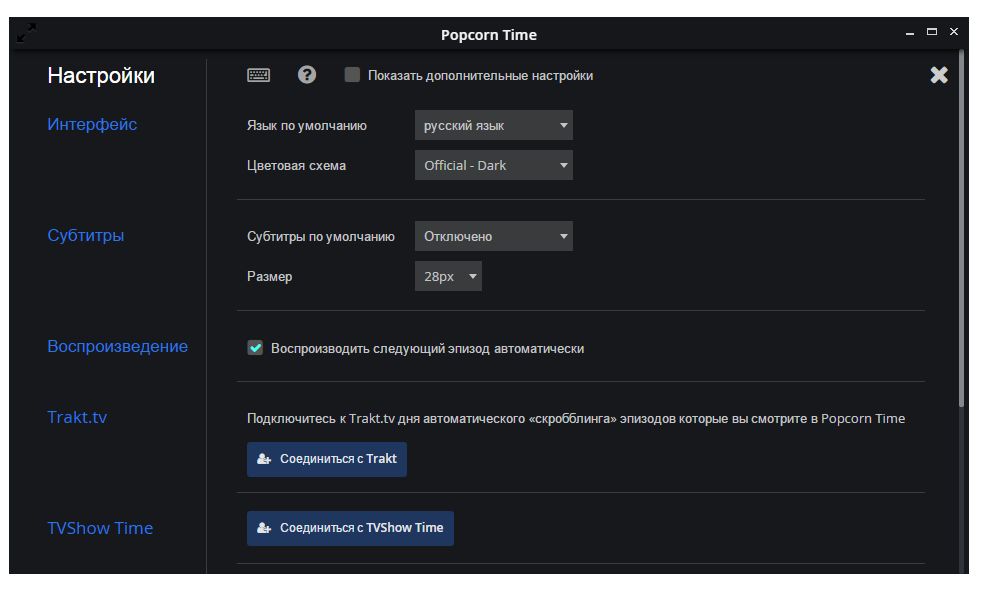The width and height of the screenshot is (983, 594).
Task: Open the keyboard shortcuts icon
Action: tap(258, 75)
